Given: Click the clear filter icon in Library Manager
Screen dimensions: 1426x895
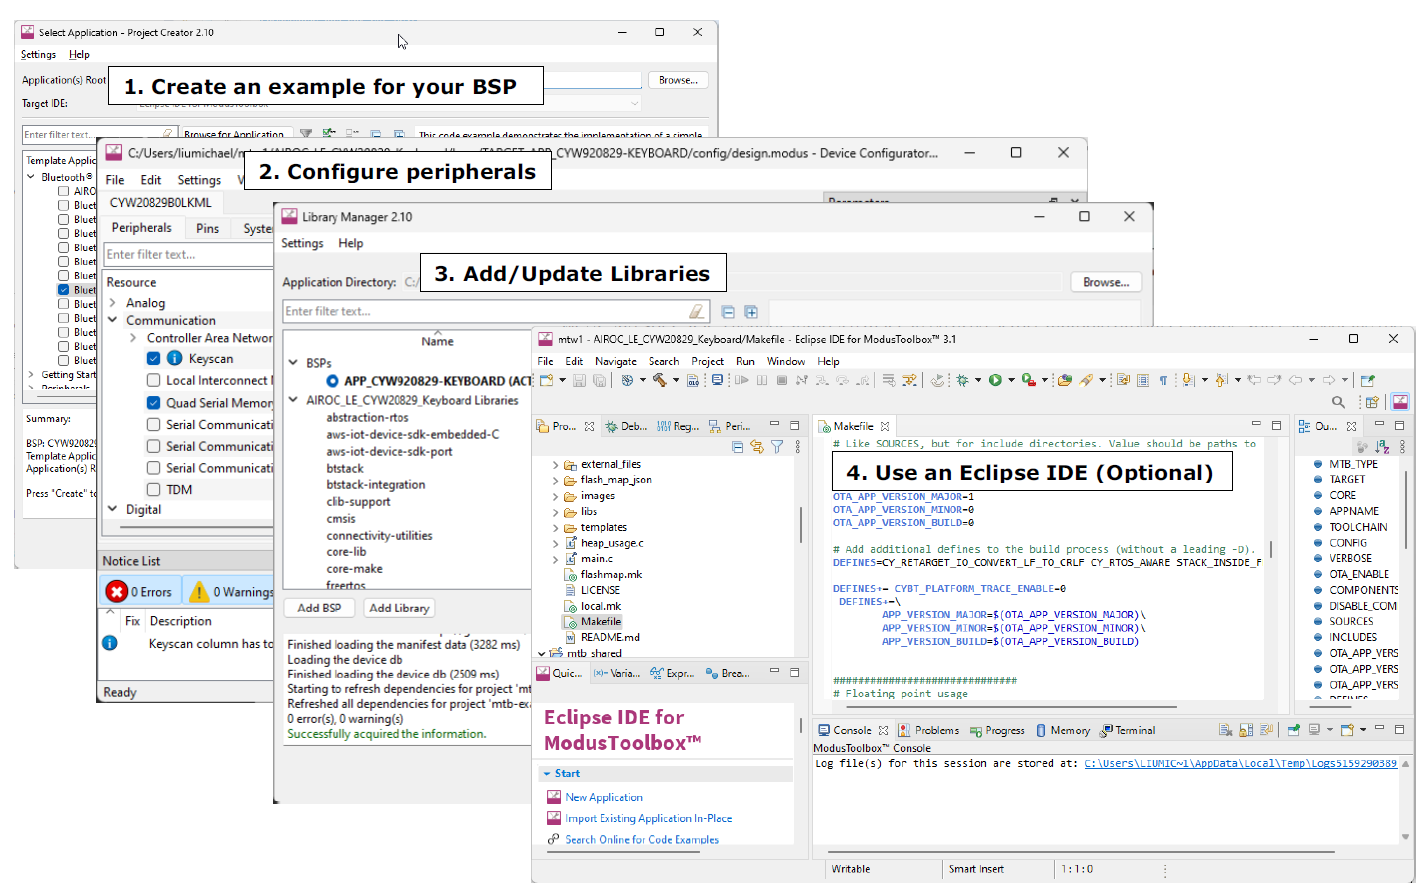Looking at the screenshot, I should [696, 312].
